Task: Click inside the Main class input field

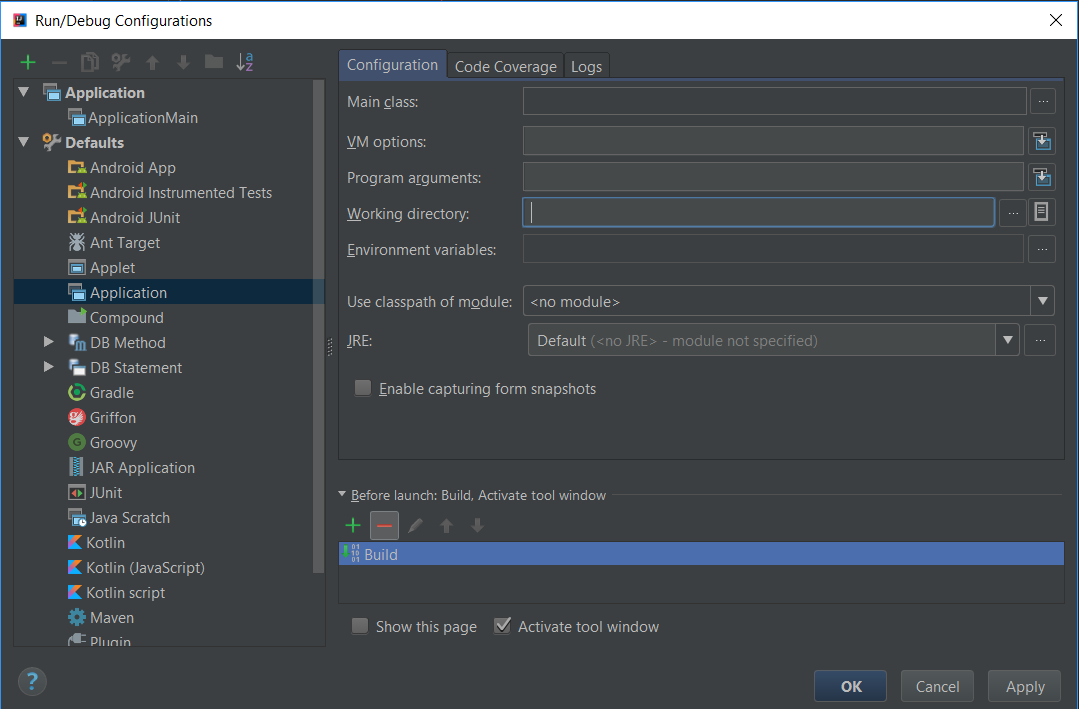Action: click(774, 101)
